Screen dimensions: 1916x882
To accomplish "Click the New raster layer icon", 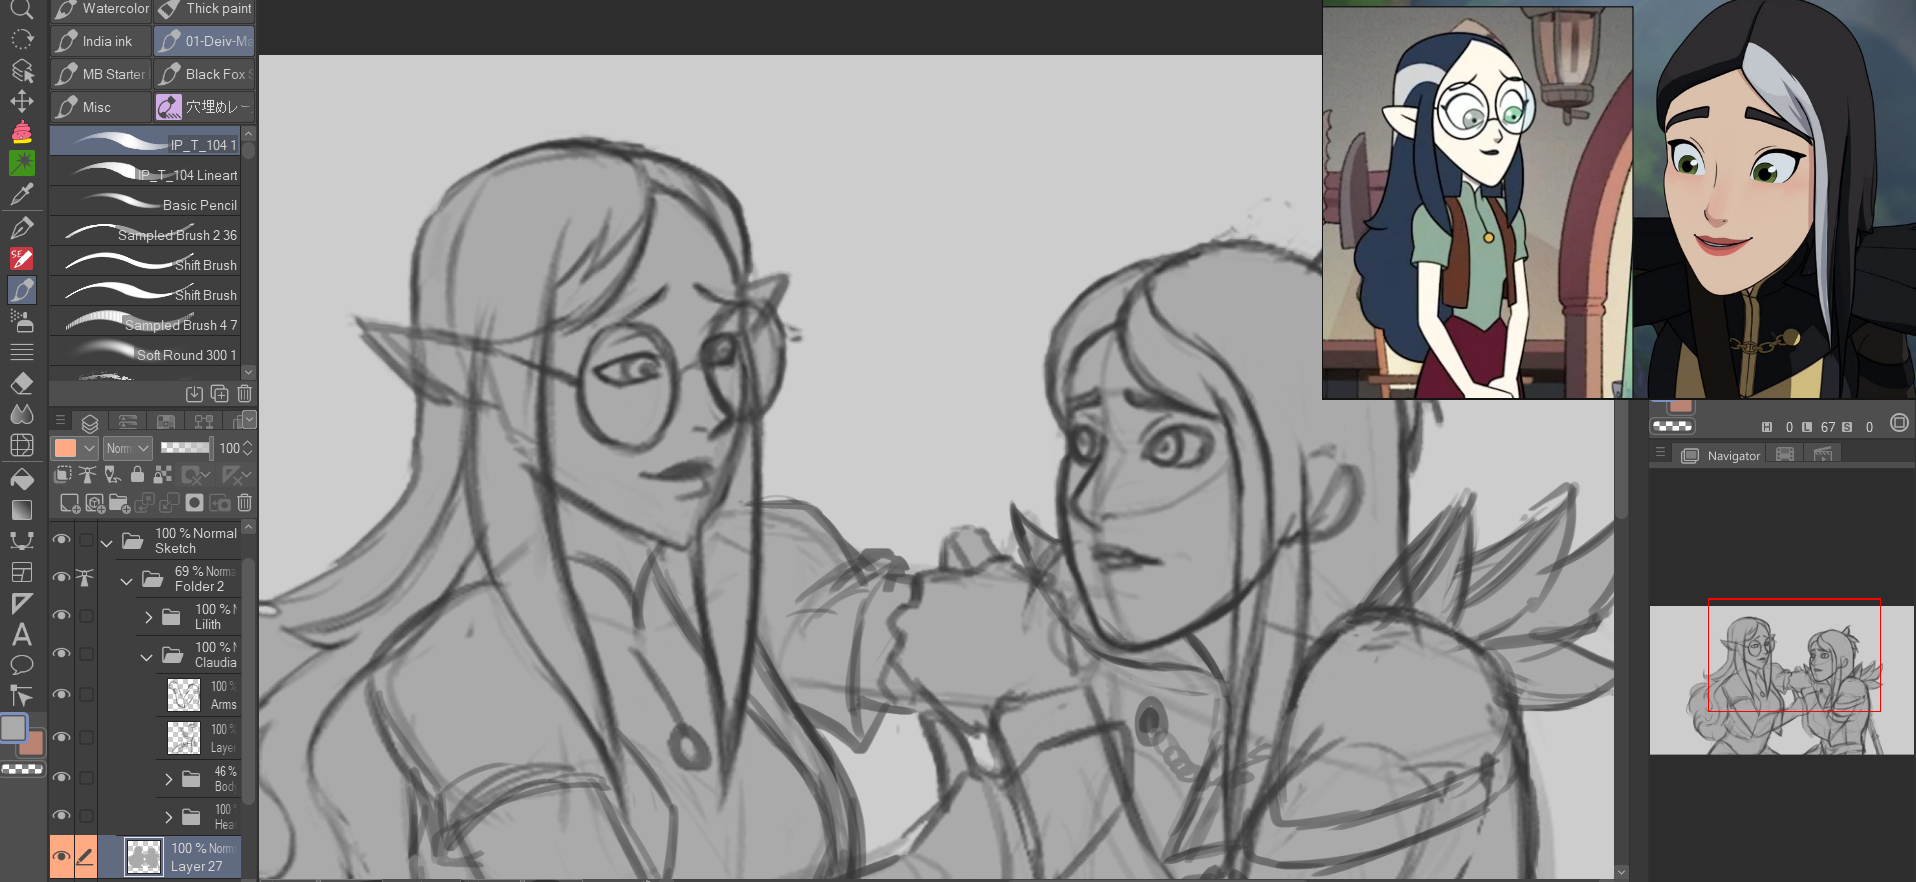I will [x=69, y=503].
